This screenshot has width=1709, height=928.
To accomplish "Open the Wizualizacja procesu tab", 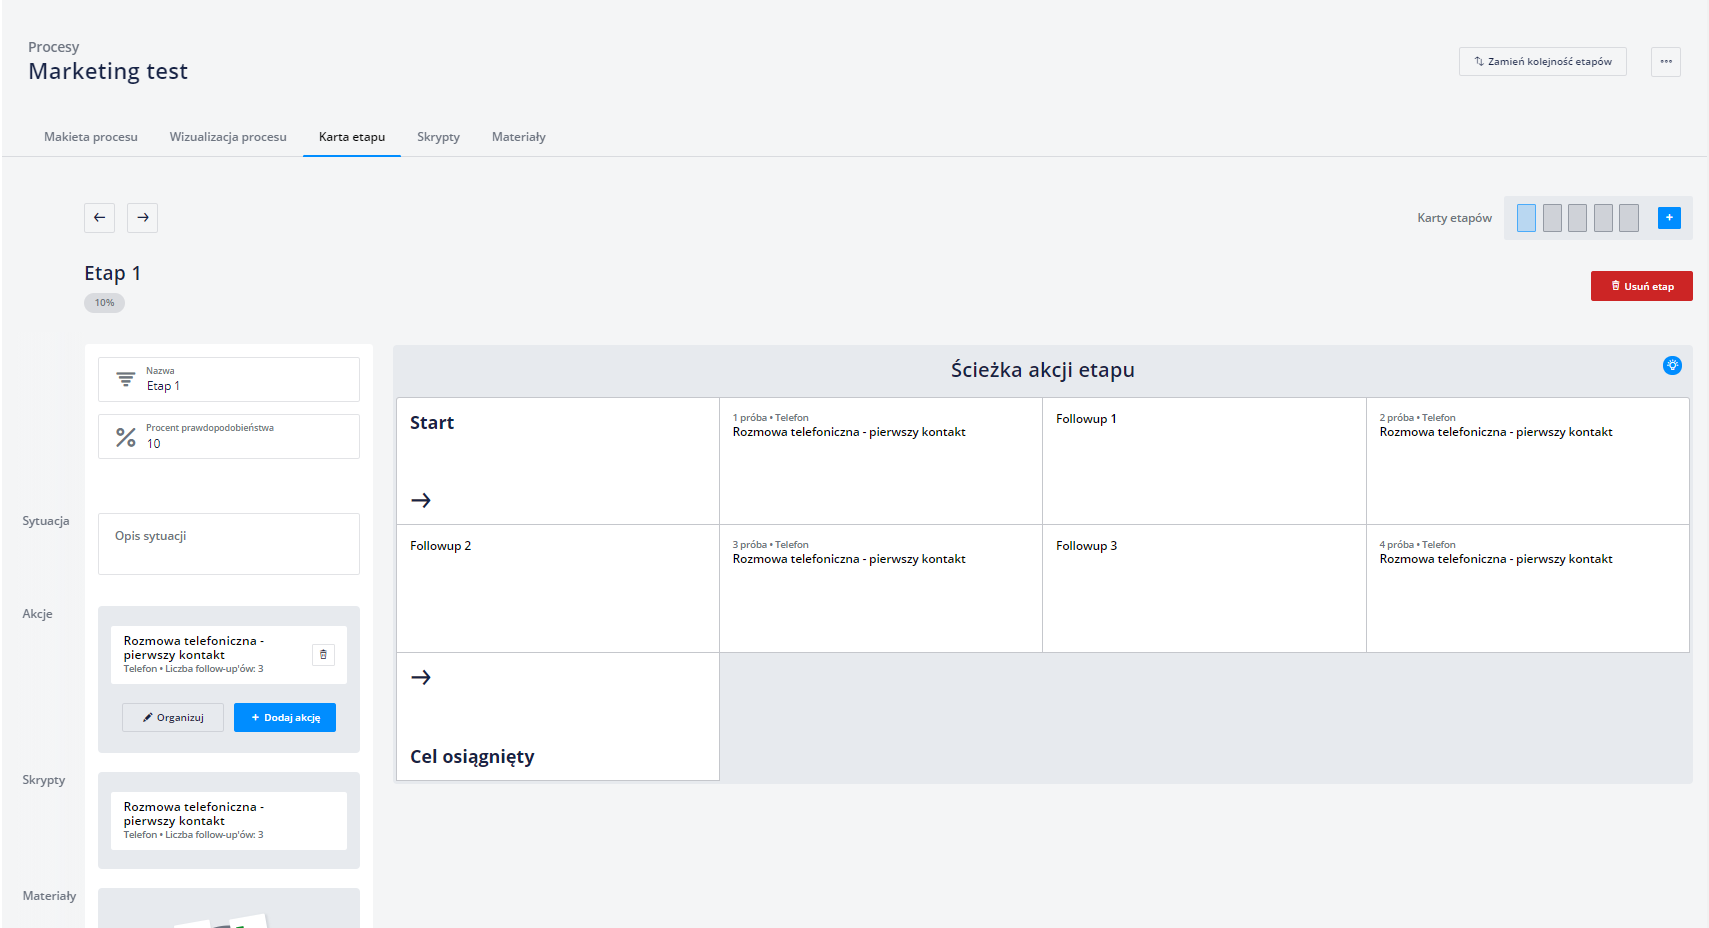I will pos(228,137).
